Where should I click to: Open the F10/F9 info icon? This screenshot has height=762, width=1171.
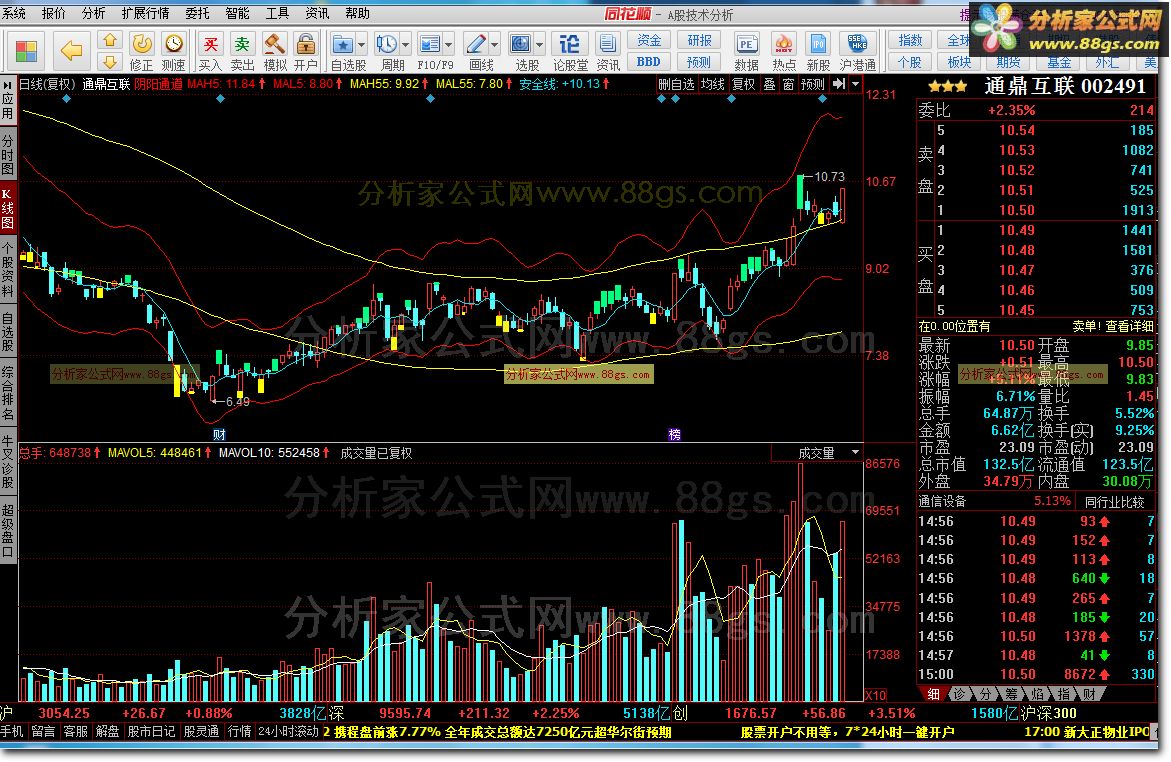[x=429, y=43]
